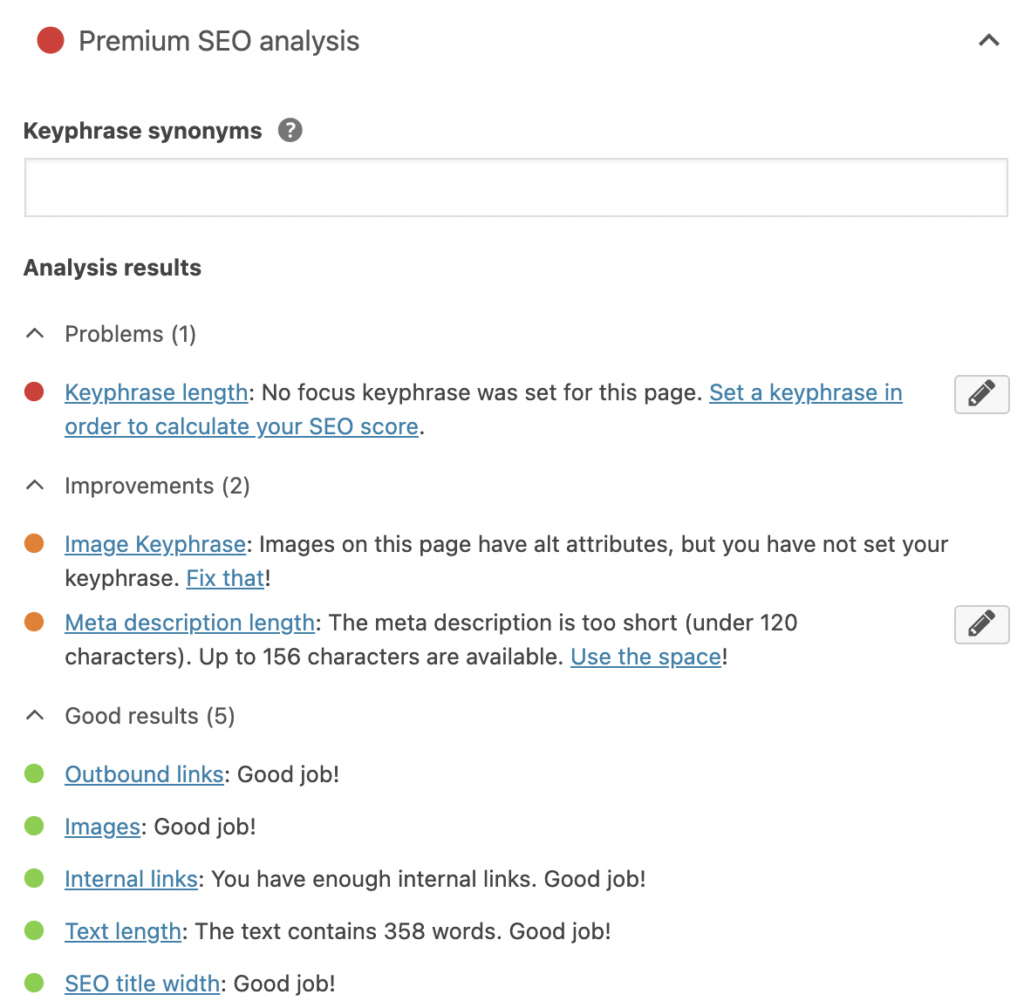This screenshot has height=1008, width=1024.
Task: Collapse the Problems (1) section
Action: pyautogui.click(x=35, y=334)
